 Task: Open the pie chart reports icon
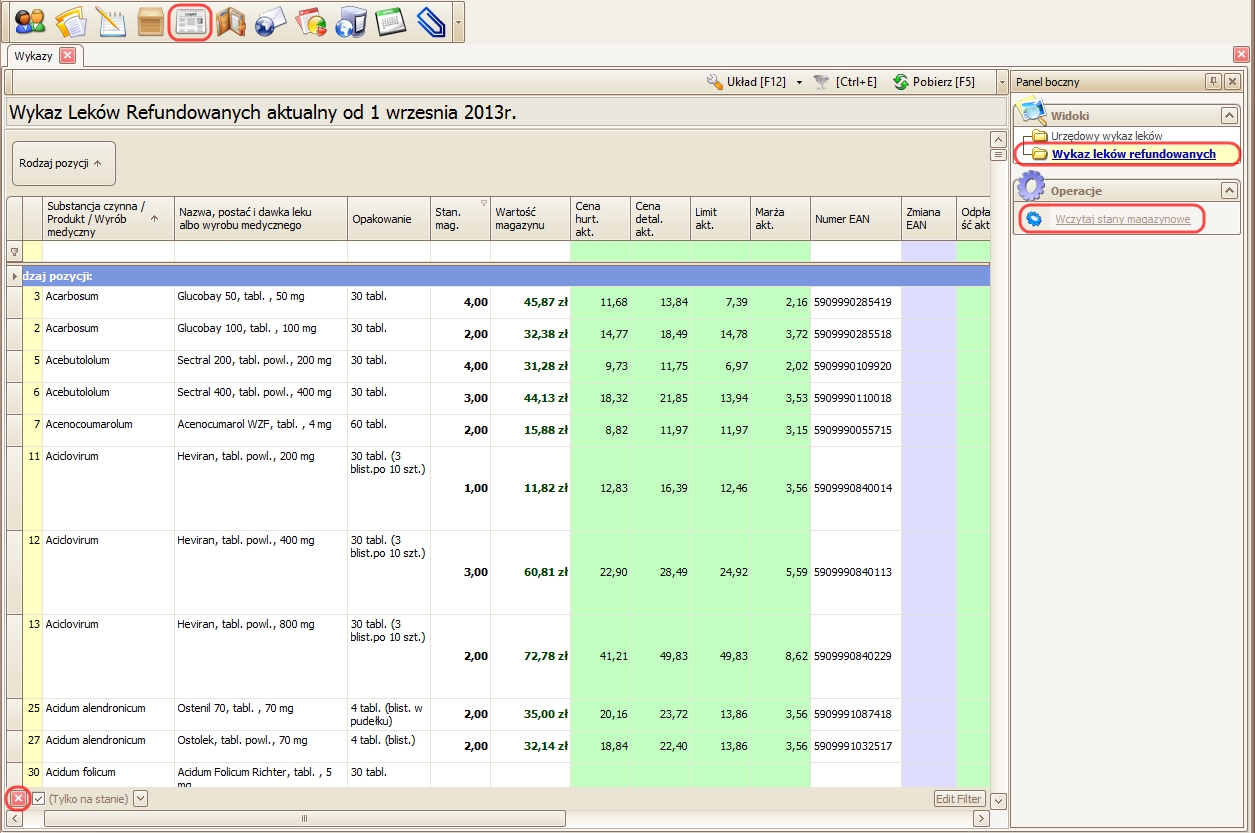pos(311,21)
